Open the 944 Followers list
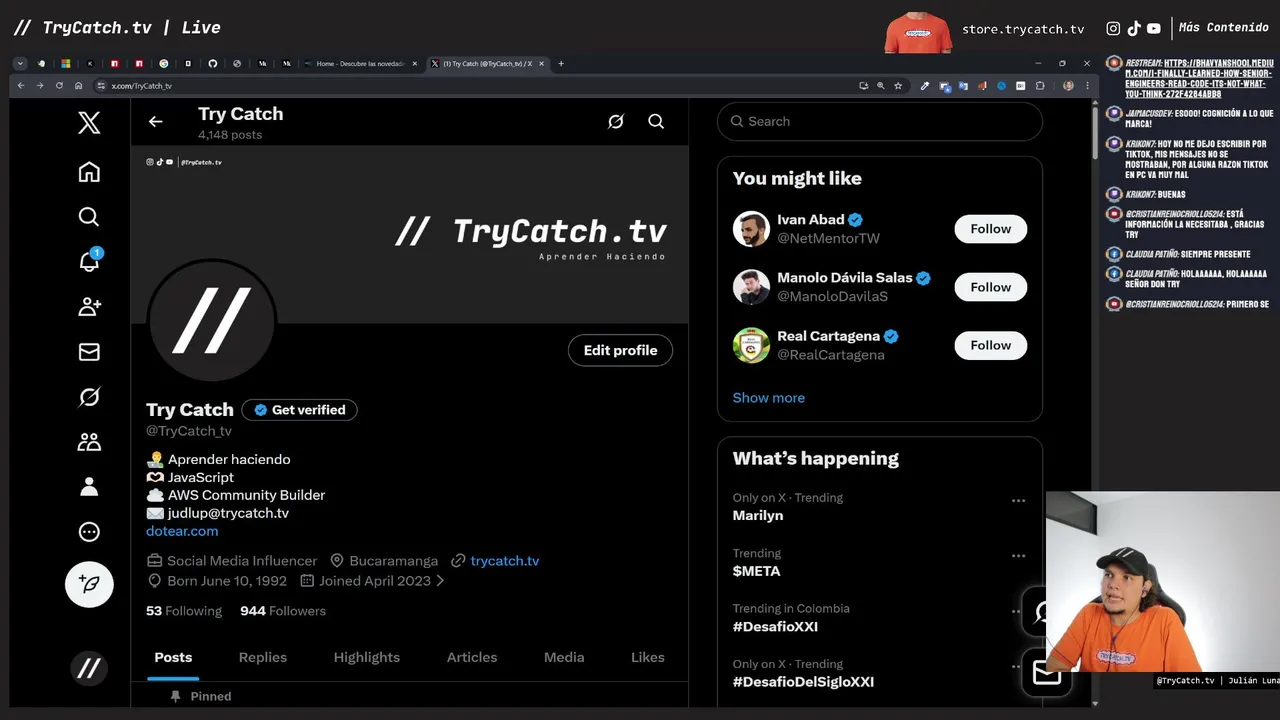Screen dimensions: 1280x720 pyautogui.click(x=283, y=611)
